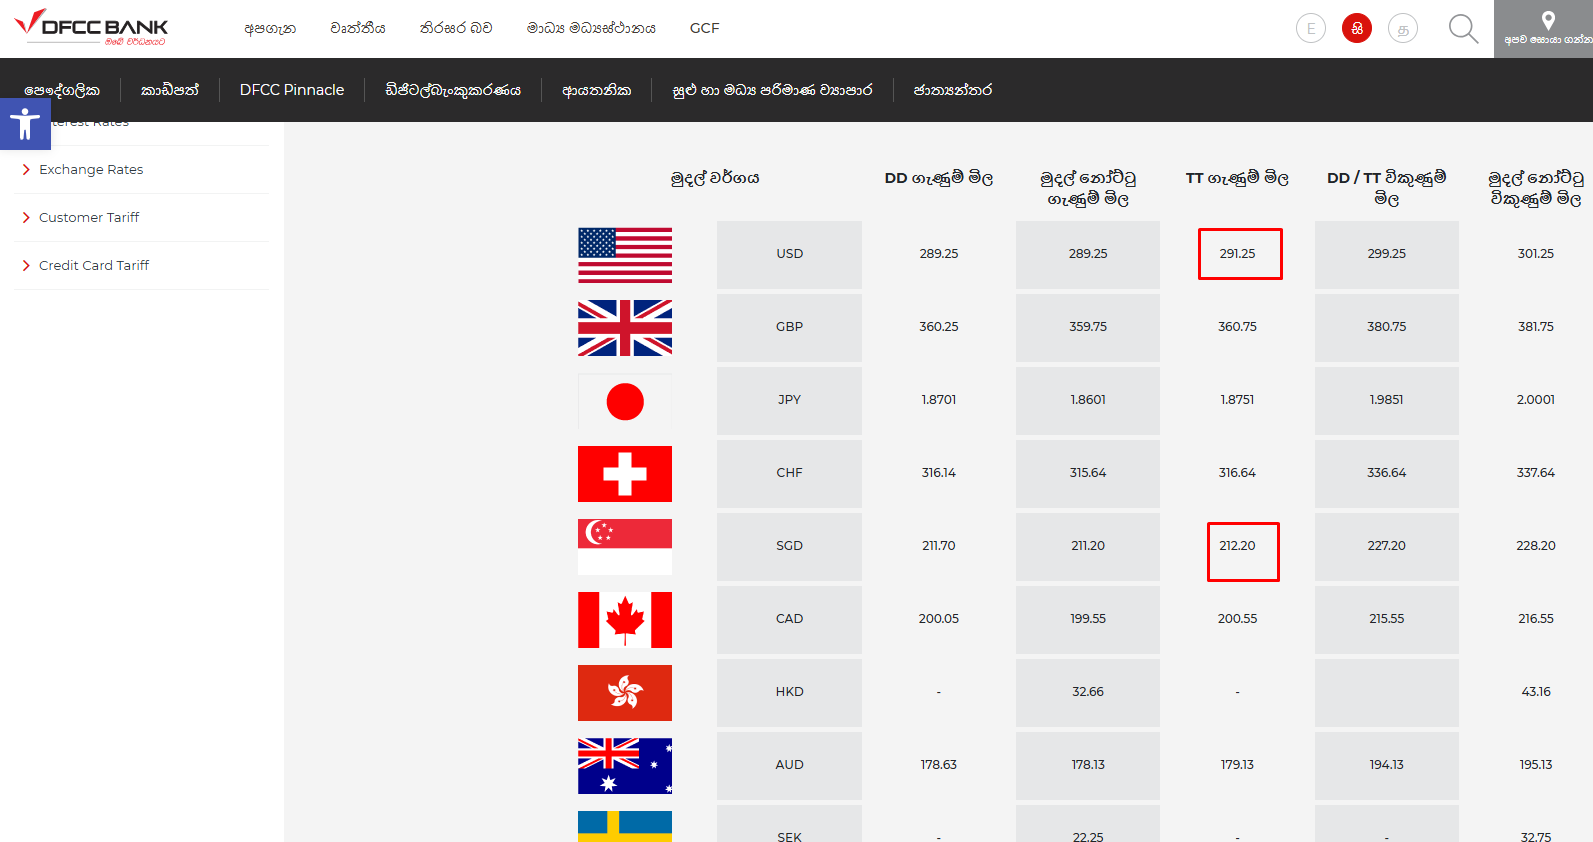Select the HKD currency cell
Screen dimensions: 1593x842
pyautogui.click(x=789, y=692)
